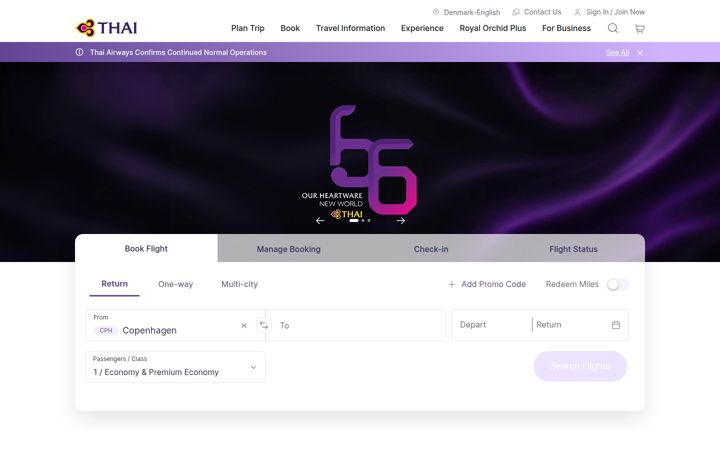
Task: Click the From field showing Copenhagen
Action: pos(175,325)
